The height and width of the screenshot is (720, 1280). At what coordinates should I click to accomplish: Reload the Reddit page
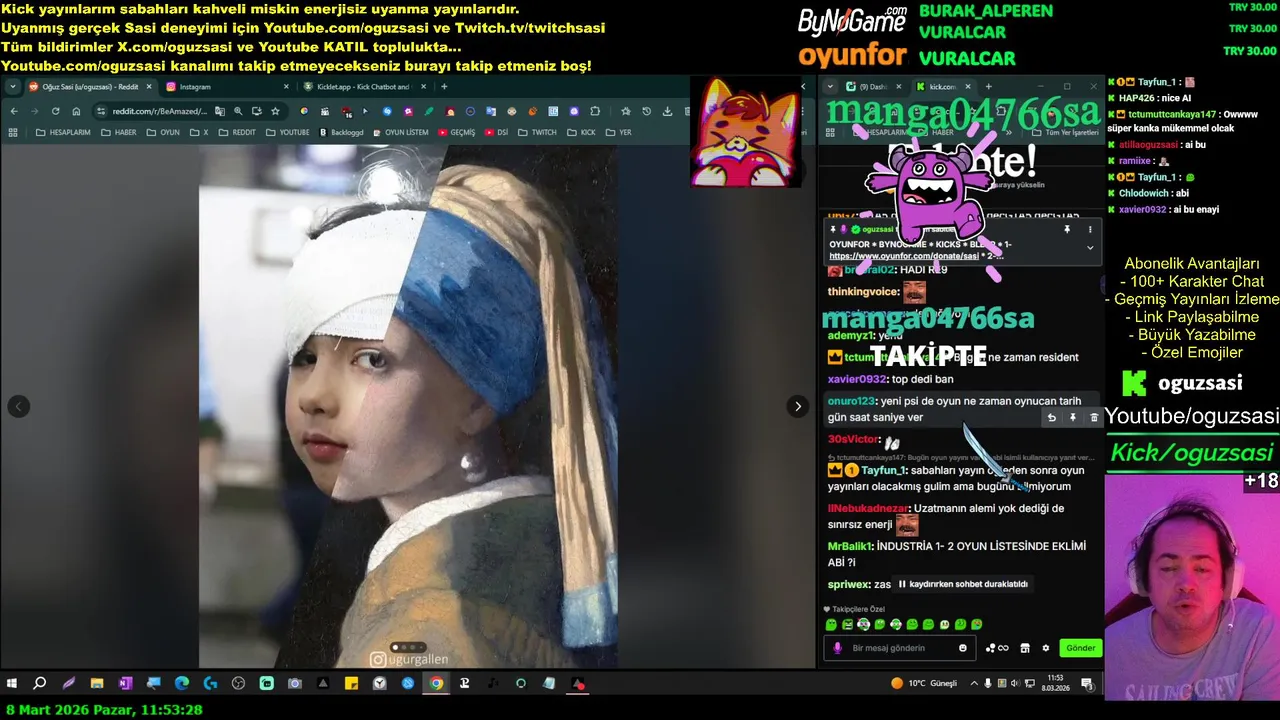(55, 111)
